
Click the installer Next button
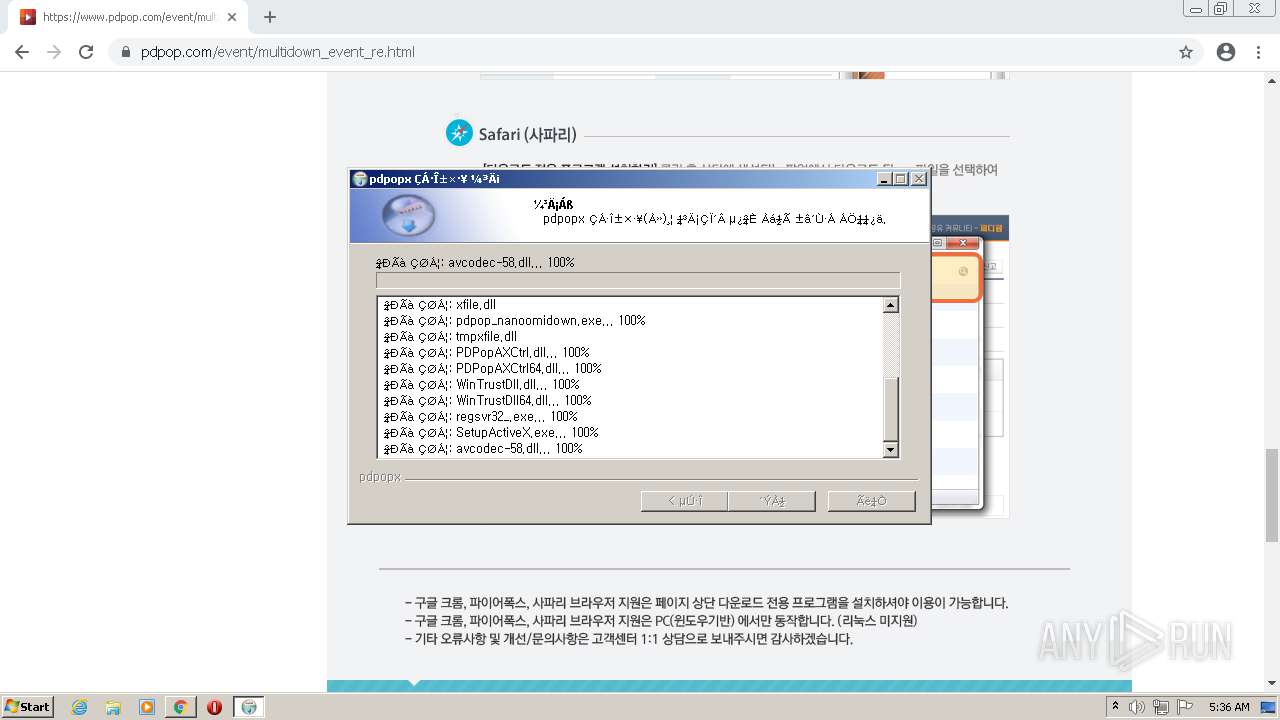click(x=772, y=501)
